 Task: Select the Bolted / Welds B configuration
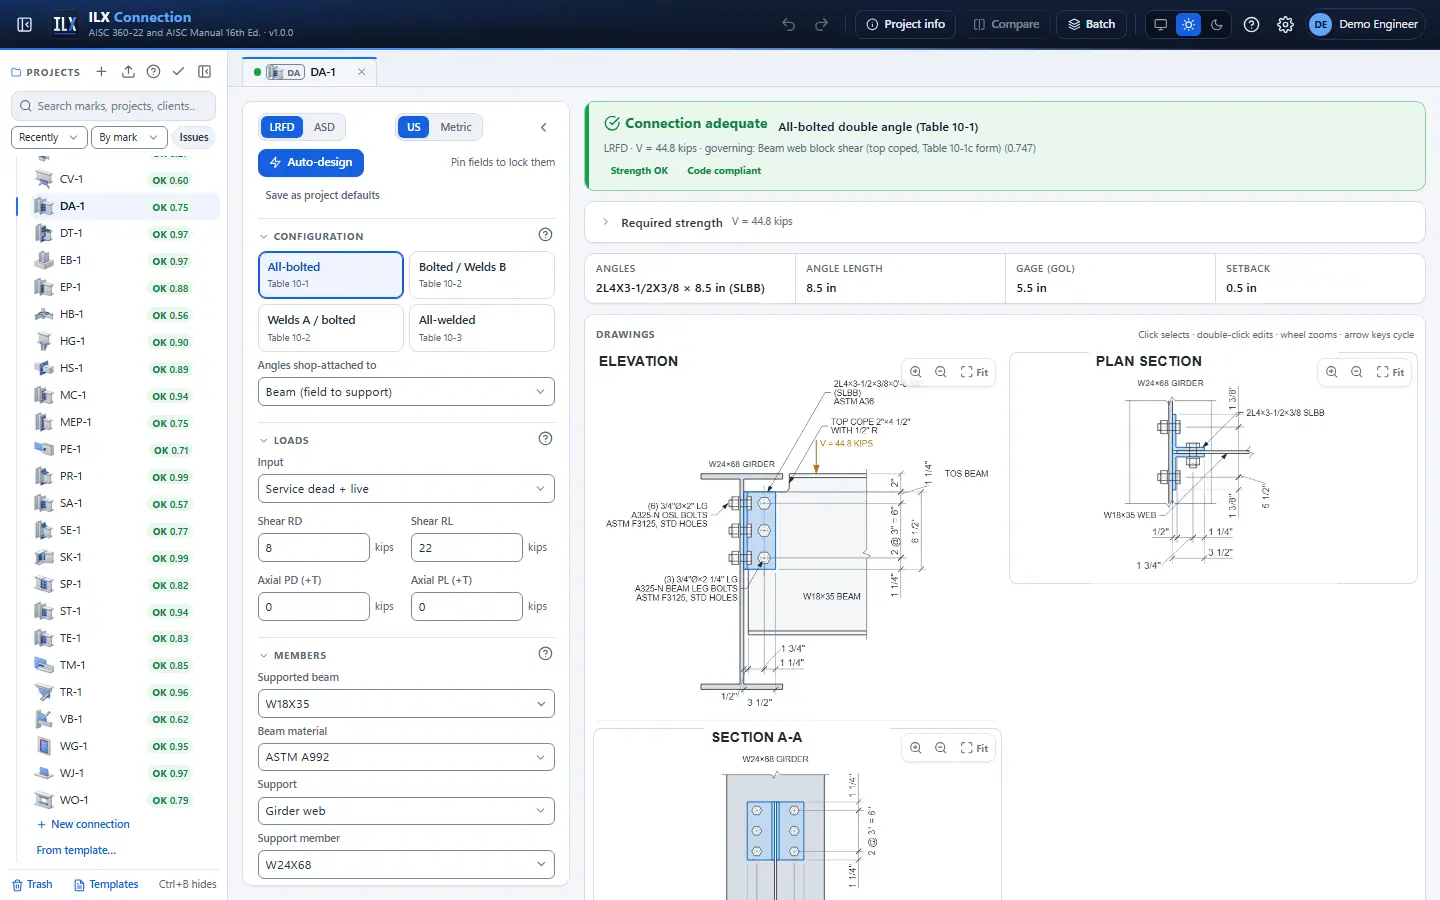point(482,275)
